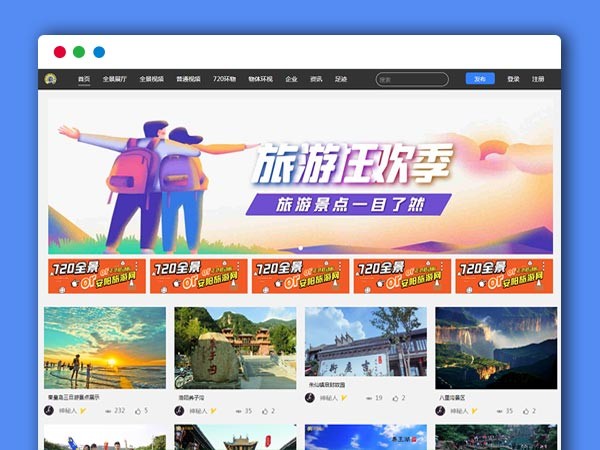Click the views eye icon showing 232
Screen dimensions: 600x450
[107, 411]
